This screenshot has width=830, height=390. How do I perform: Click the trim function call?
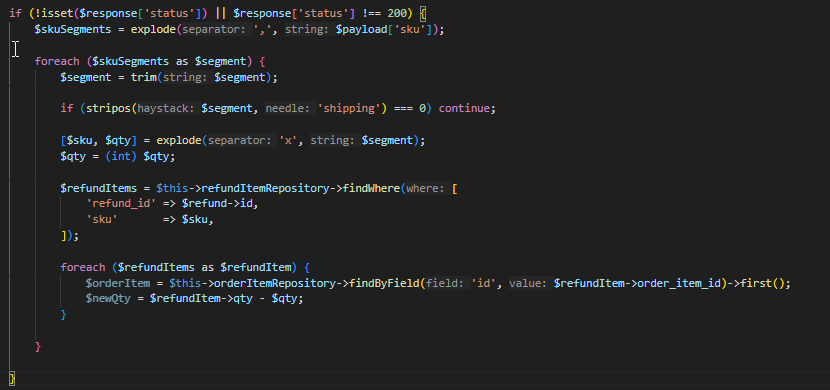(144, 77)
